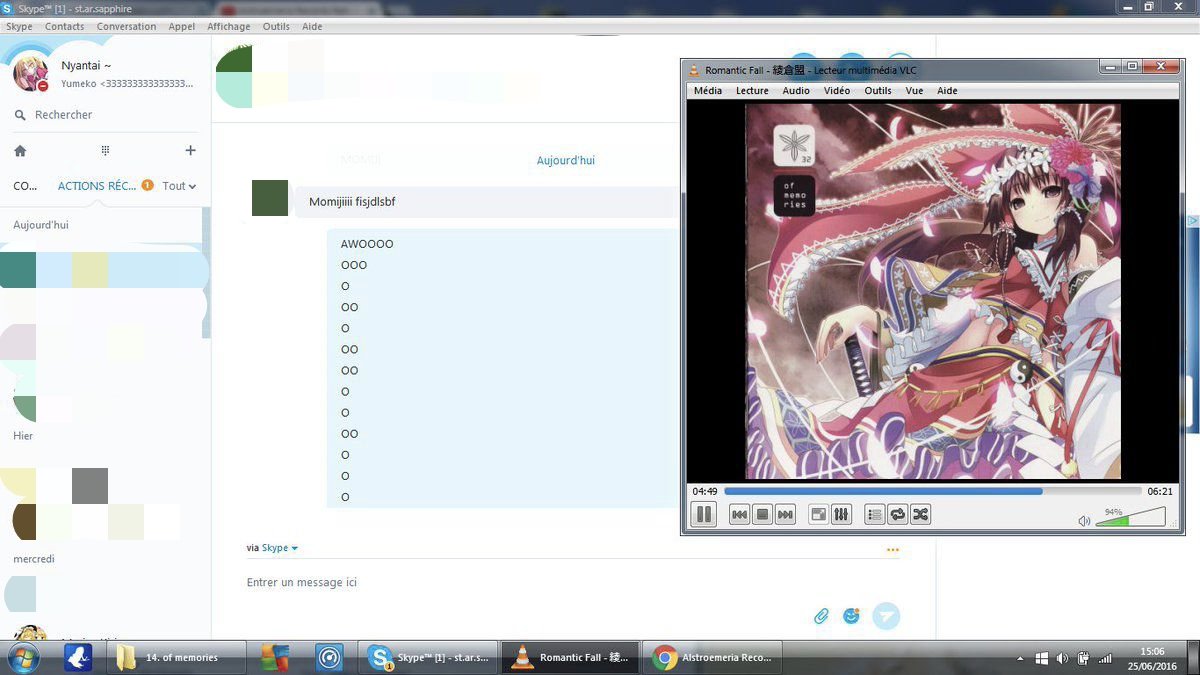The height and width of the screenshot is (675, 1200).
Task: Click the album art in VLC
Action: 933,290
